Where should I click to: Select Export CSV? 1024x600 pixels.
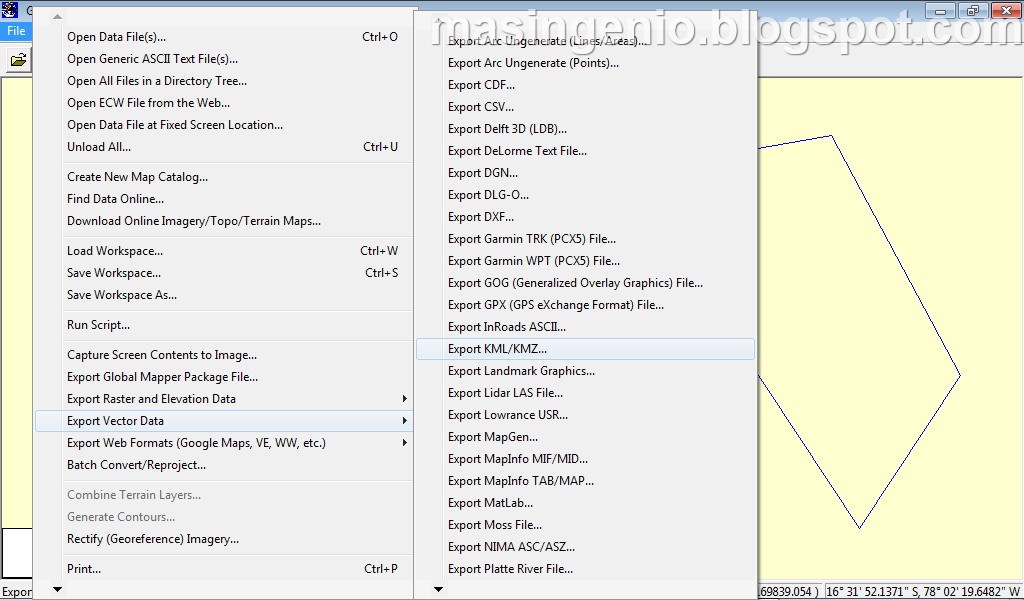478,106
